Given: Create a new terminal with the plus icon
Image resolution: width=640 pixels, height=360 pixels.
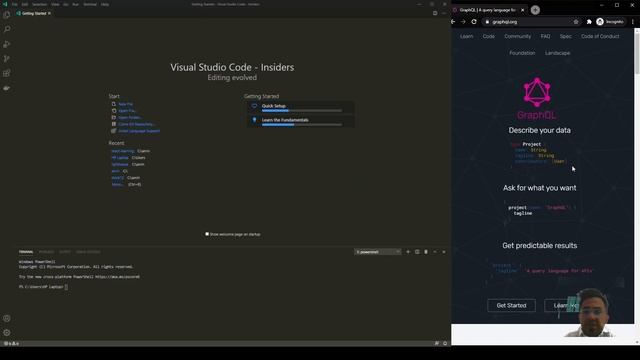Looking at the screenshot, I should (408, 252).
